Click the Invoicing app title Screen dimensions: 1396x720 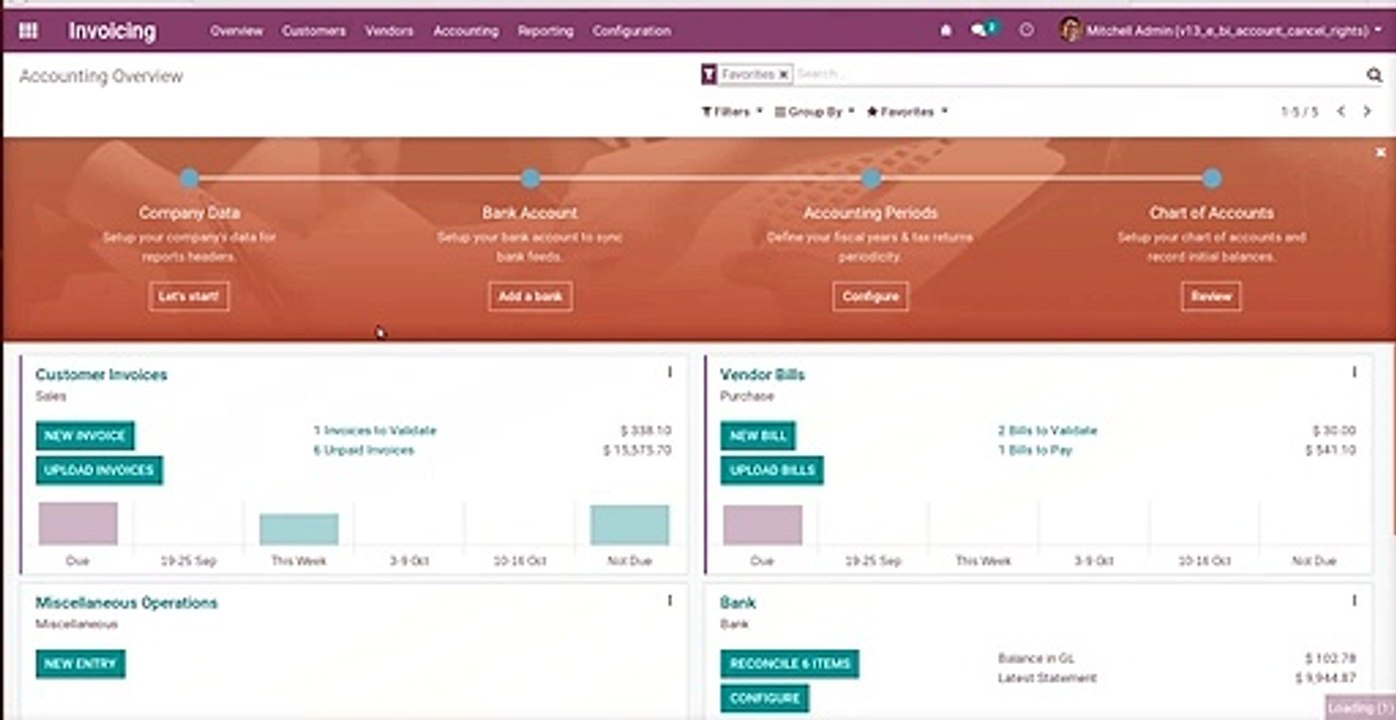(x=112, y=31)
